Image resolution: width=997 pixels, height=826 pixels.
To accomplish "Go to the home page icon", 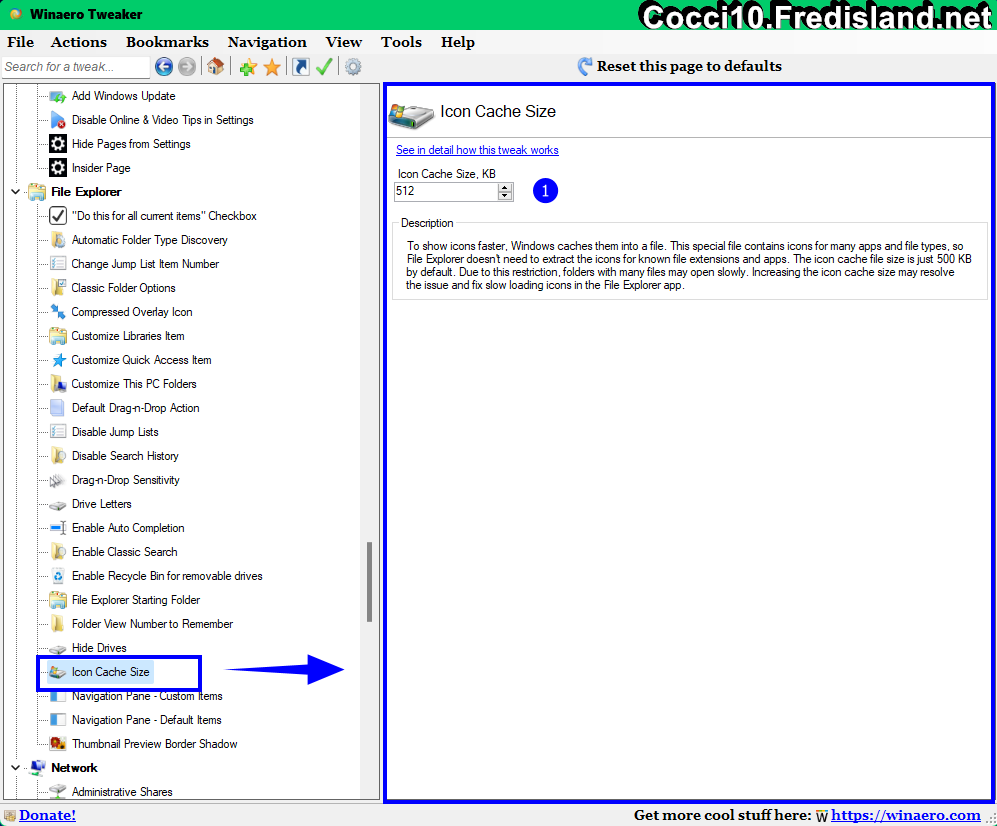I will [x=216, y=66].
